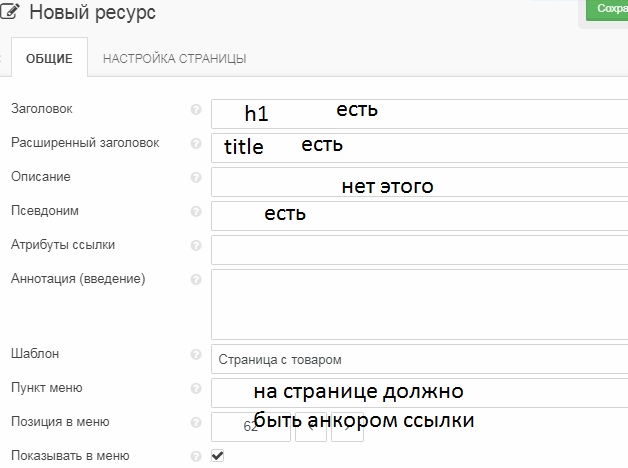The width and height of the screenshot is (628, 468).
Task: Switch to the ОБЩИЕ tab
Action: 49,58
